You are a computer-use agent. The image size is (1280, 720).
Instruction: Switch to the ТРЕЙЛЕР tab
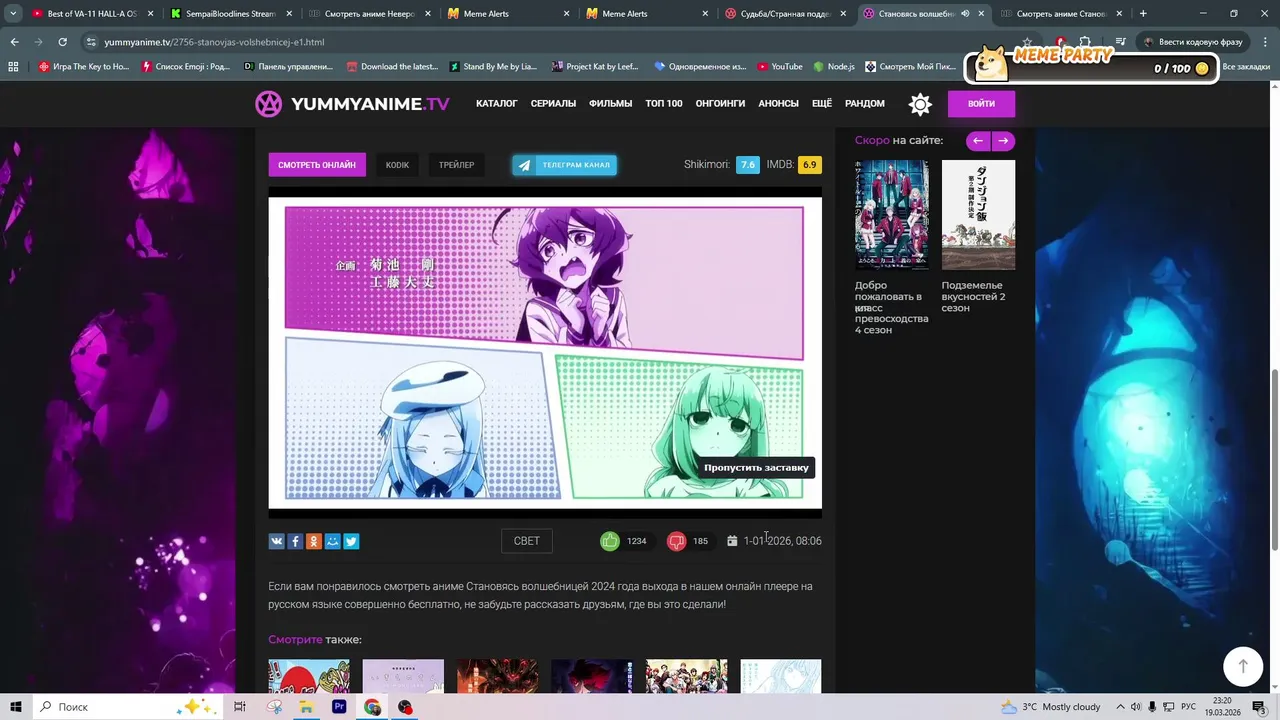(x=457, y=165)
